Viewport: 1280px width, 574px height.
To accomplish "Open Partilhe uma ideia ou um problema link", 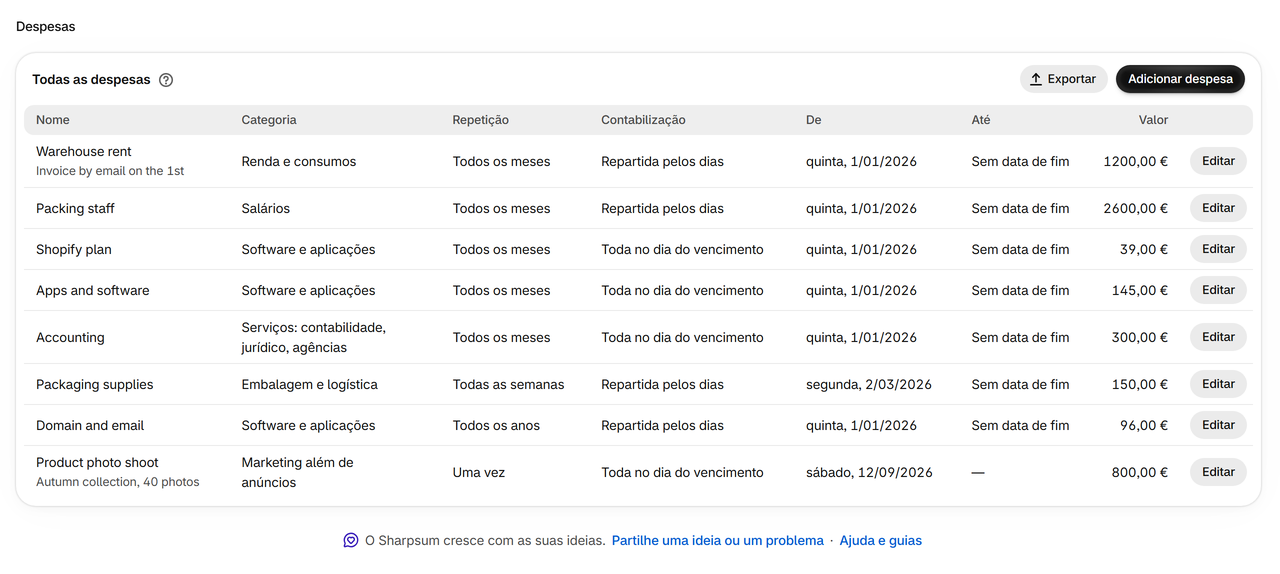I will point(717,540).
